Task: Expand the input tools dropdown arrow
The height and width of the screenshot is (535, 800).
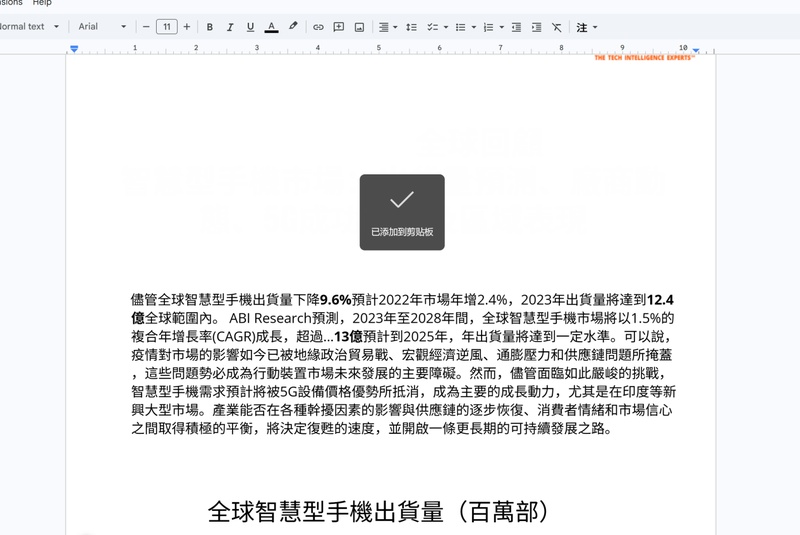Action: (x=595, y=27)
